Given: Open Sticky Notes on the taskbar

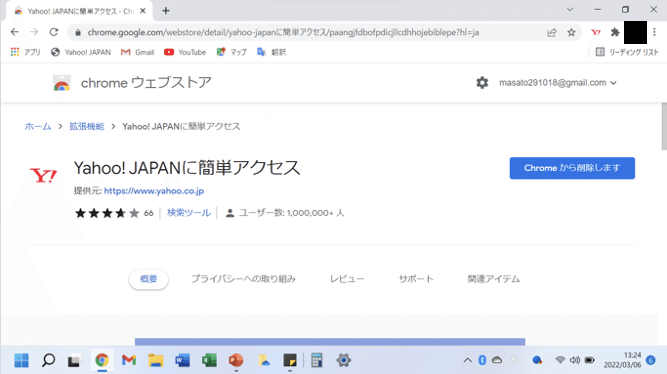Looking at the screenshot, I should [290, 360].
